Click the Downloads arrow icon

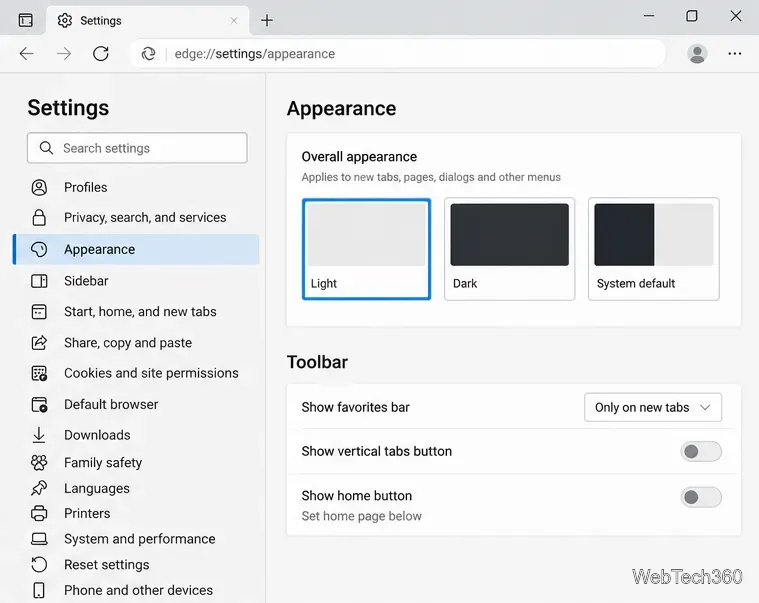click(39, 435)
